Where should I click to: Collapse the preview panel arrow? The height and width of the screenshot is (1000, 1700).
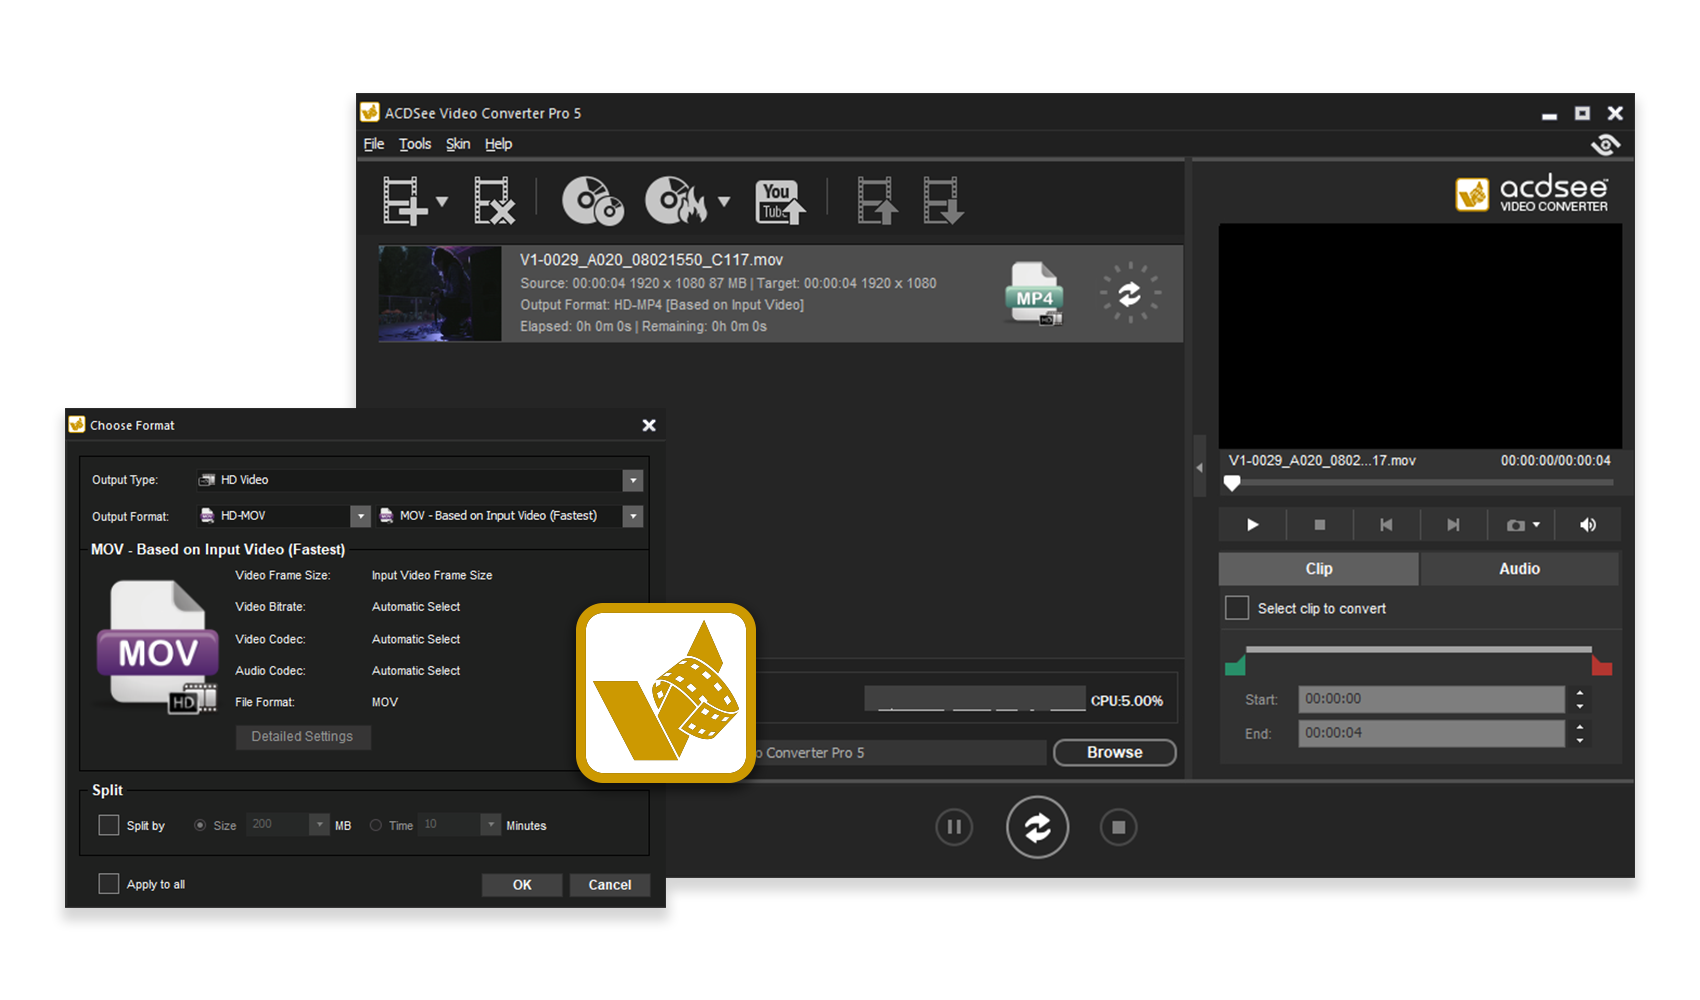coord(1199,467)
